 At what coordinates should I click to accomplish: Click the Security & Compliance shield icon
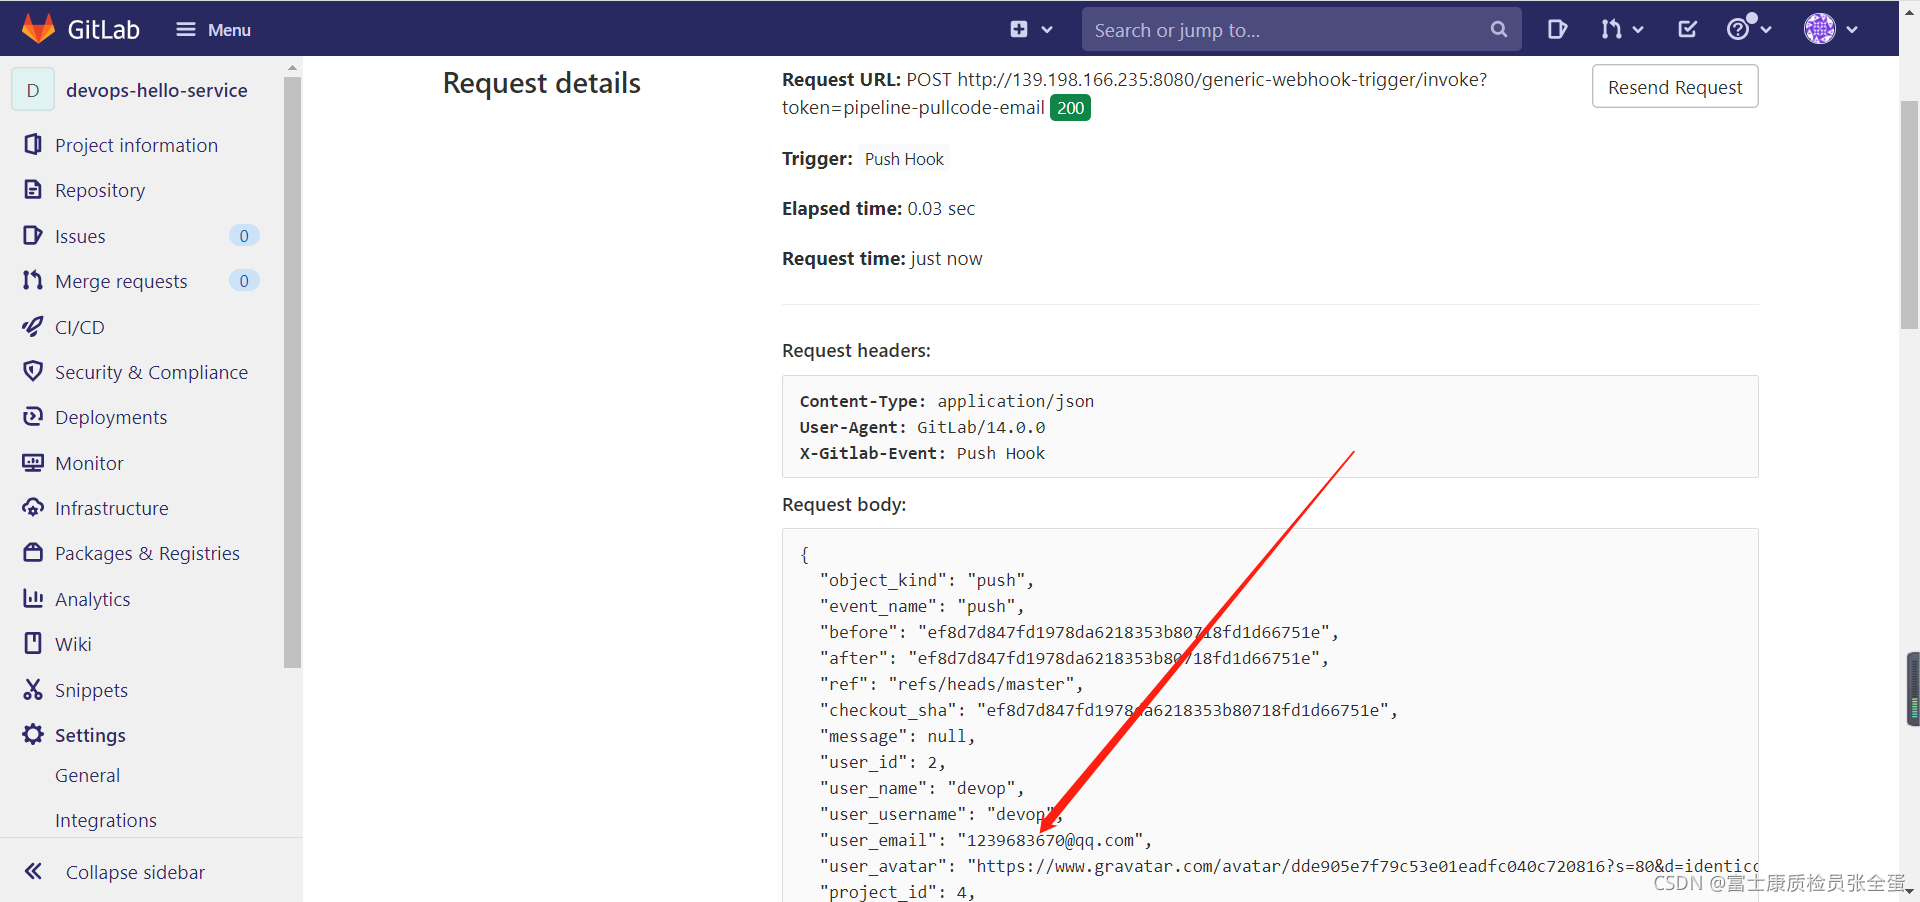pyautogui.click(x=33, y=372)
